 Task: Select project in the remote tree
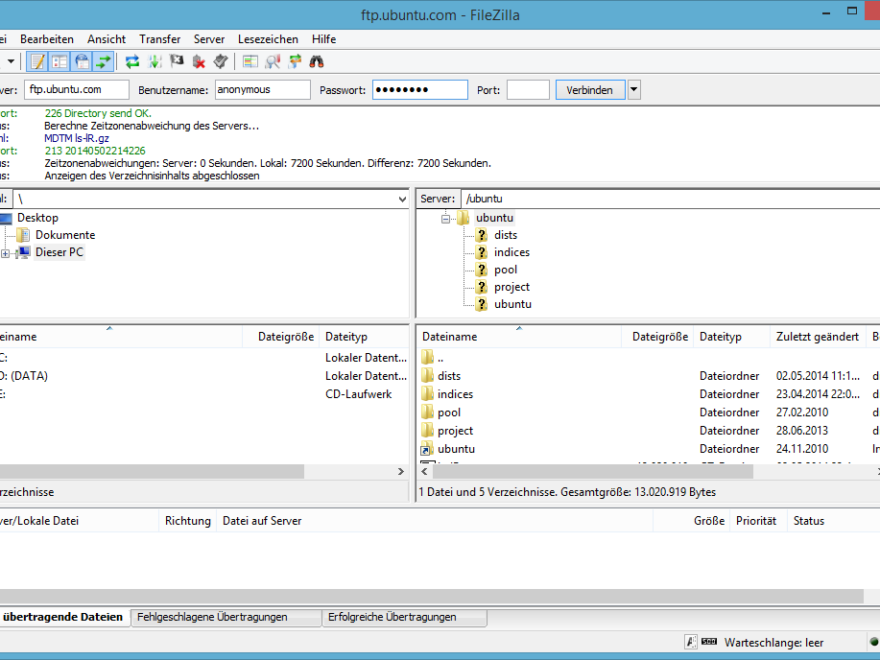click(x=512, y=287)
